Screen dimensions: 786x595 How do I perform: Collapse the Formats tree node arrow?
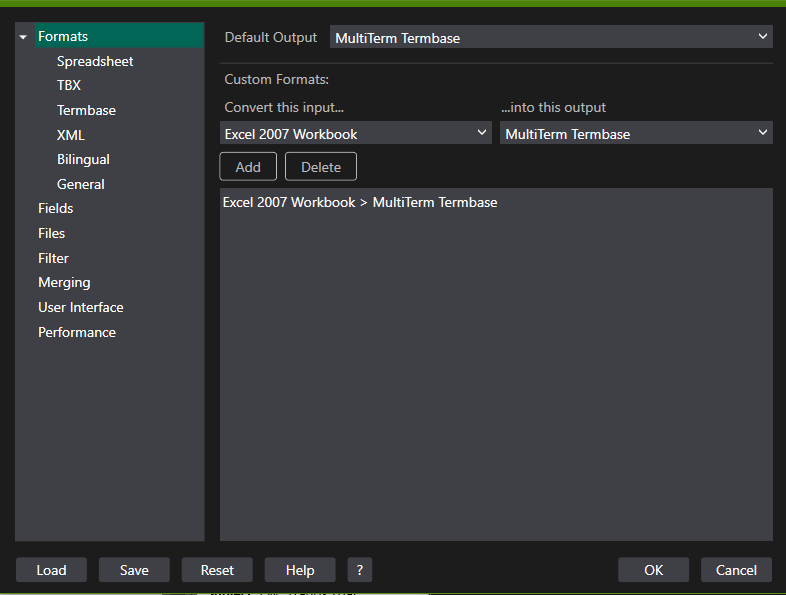(x=23, y=37)
